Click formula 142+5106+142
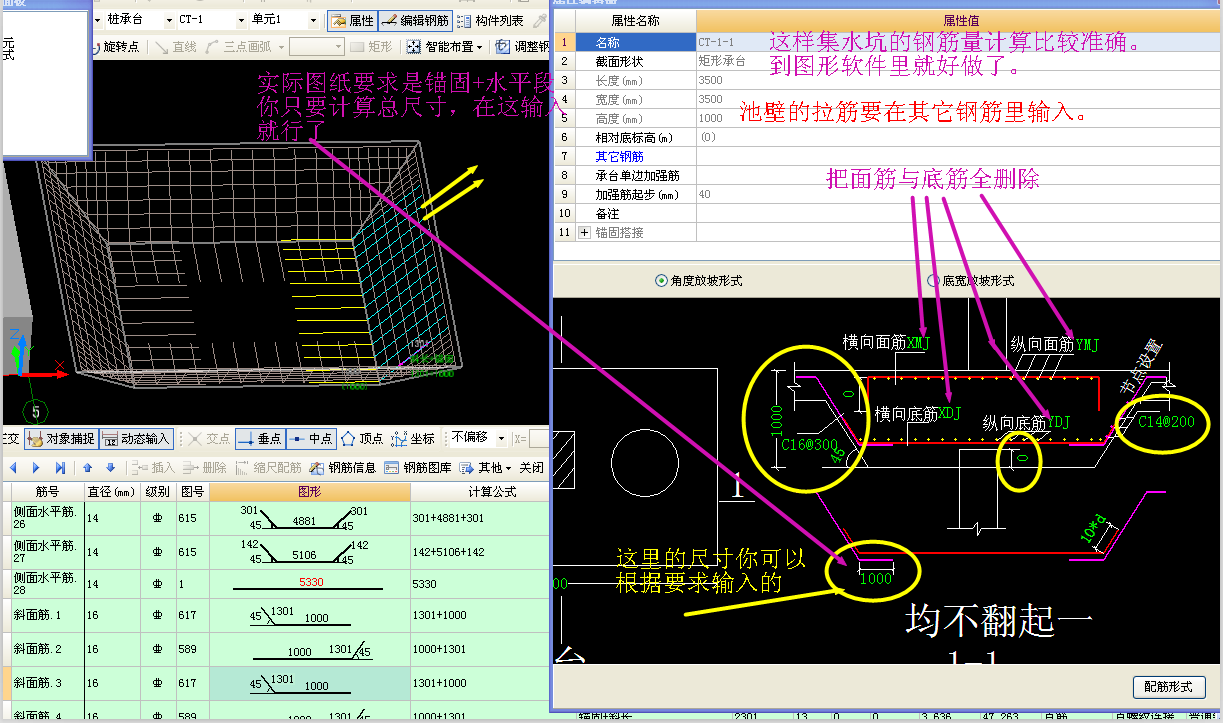This screenshot has height=723, width=1223. (450, 552)
